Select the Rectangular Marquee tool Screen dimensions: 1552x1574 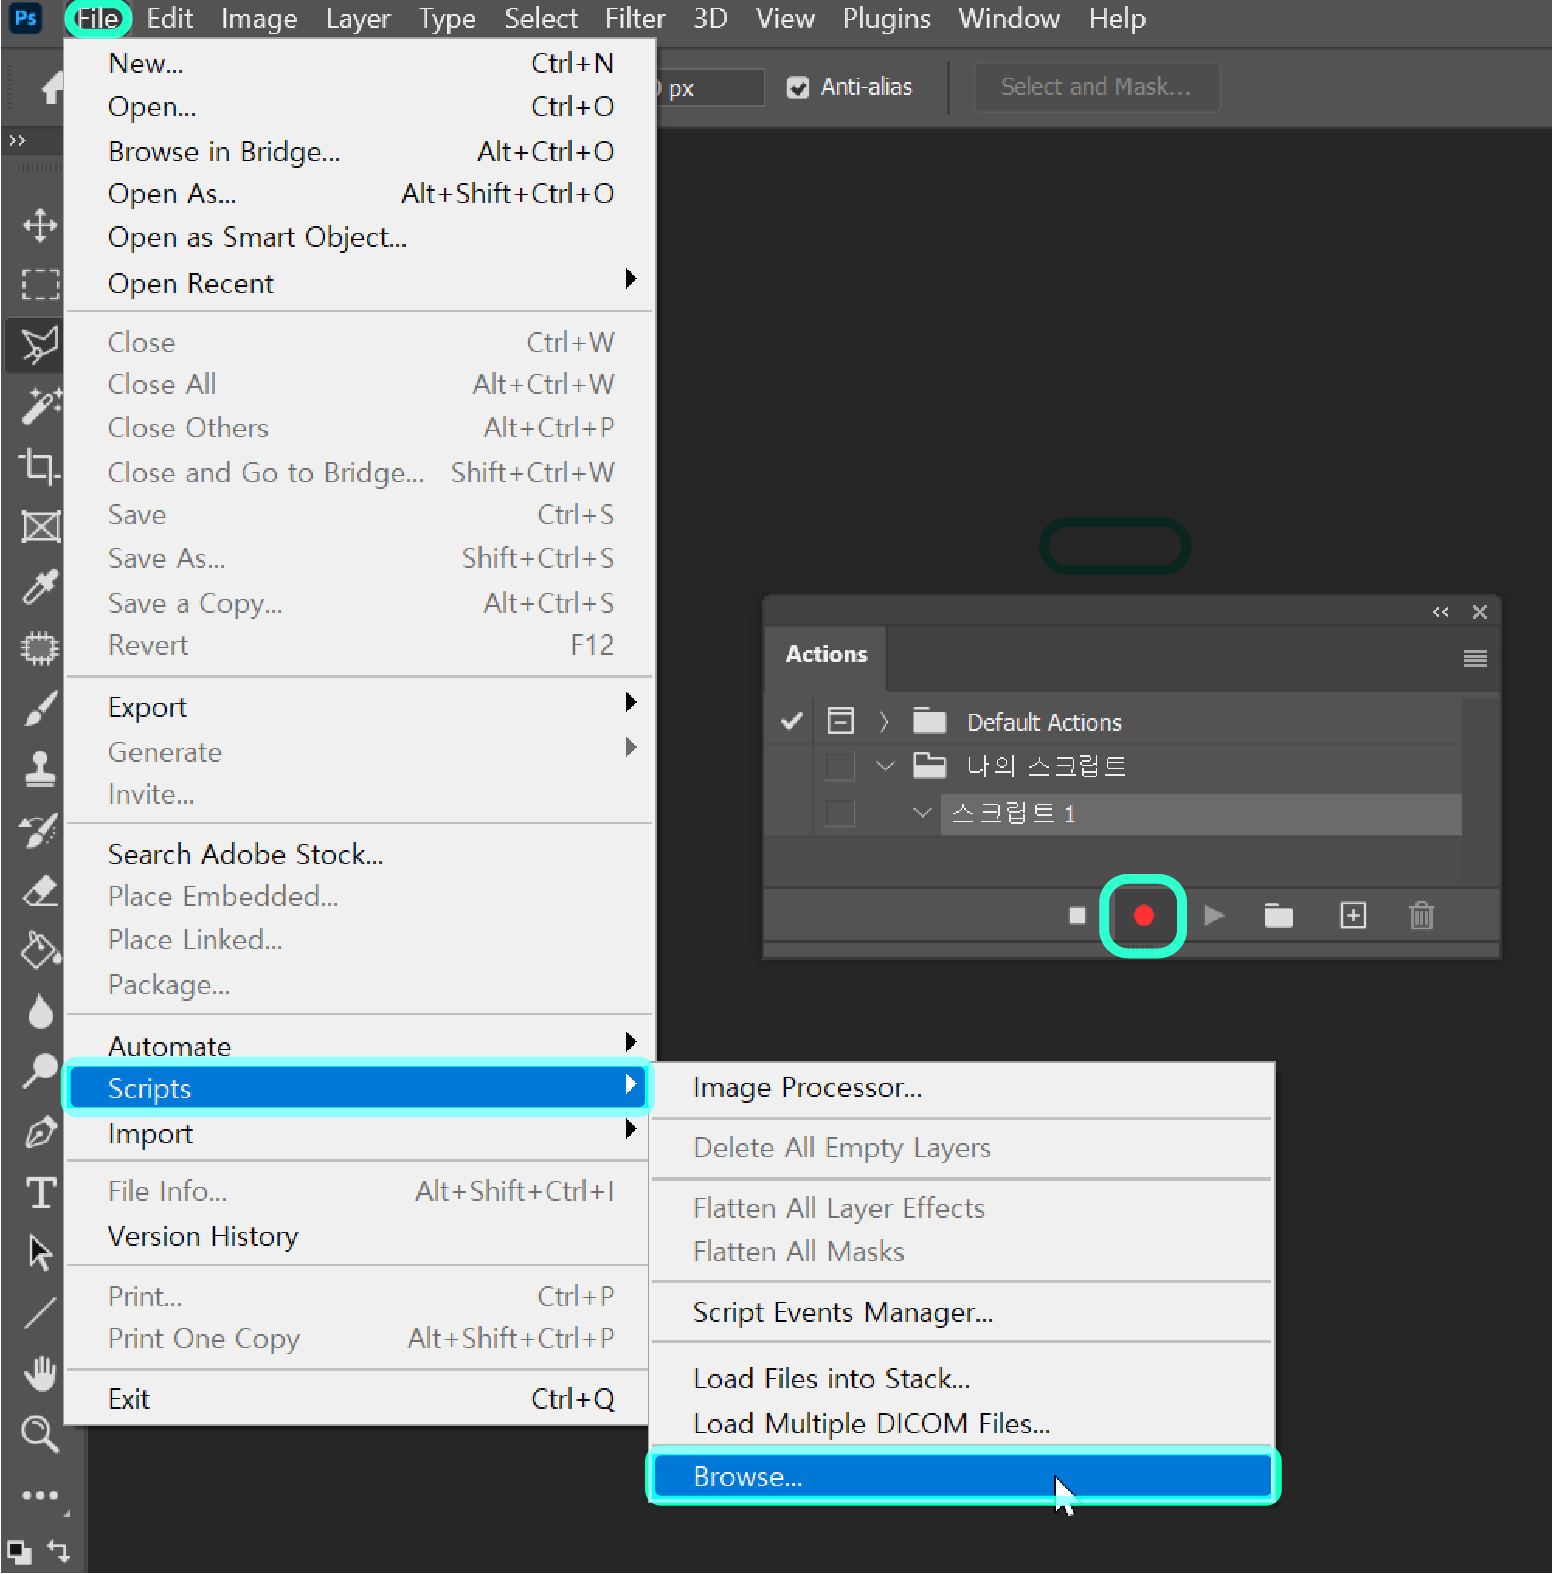pos(40,285)
